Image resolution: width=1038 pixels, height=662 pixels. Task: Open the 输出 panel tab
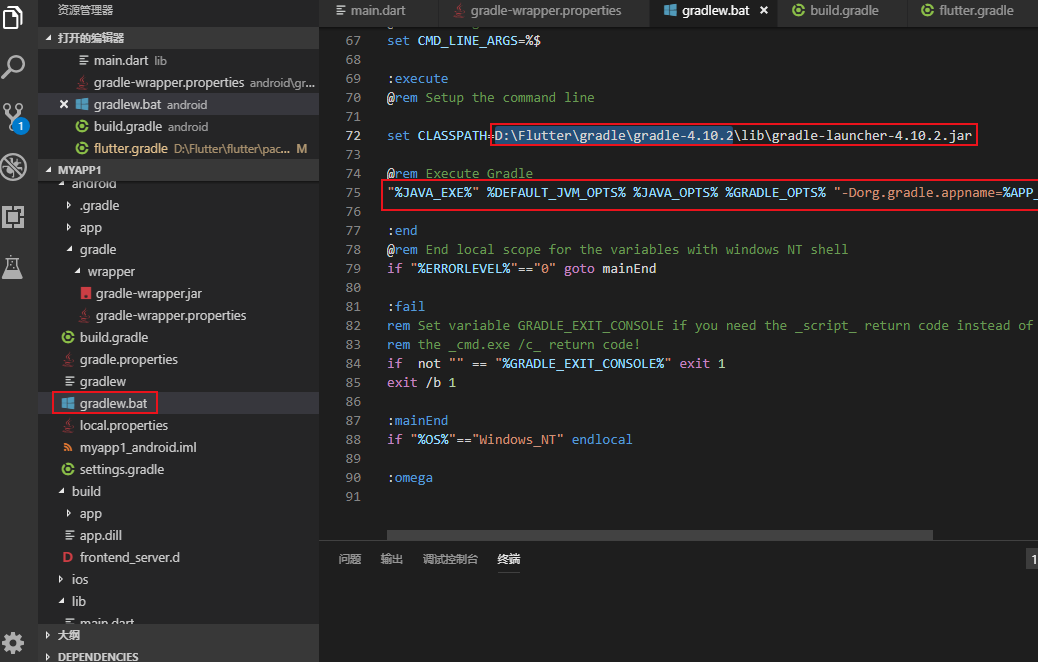(x=391, y=559)
